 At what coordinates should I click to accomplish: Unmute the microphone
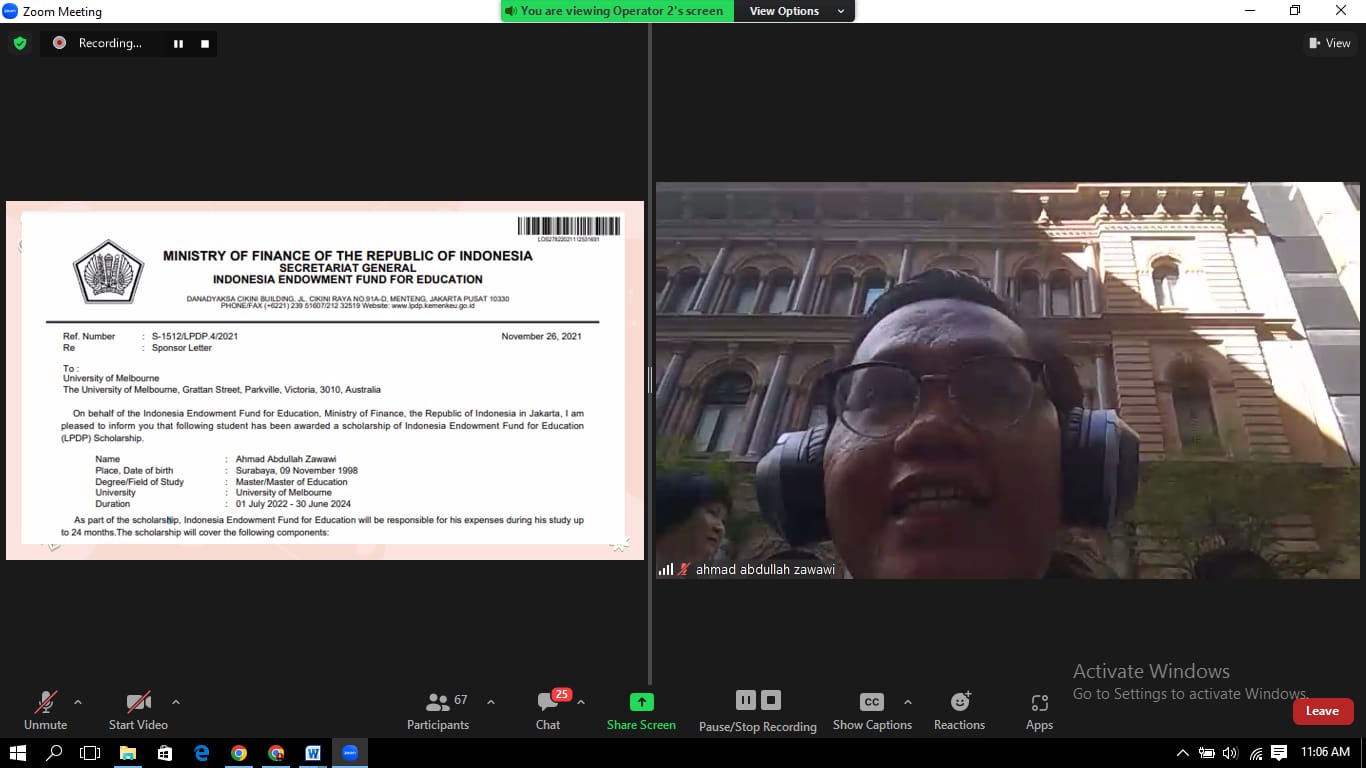(45, 710)
